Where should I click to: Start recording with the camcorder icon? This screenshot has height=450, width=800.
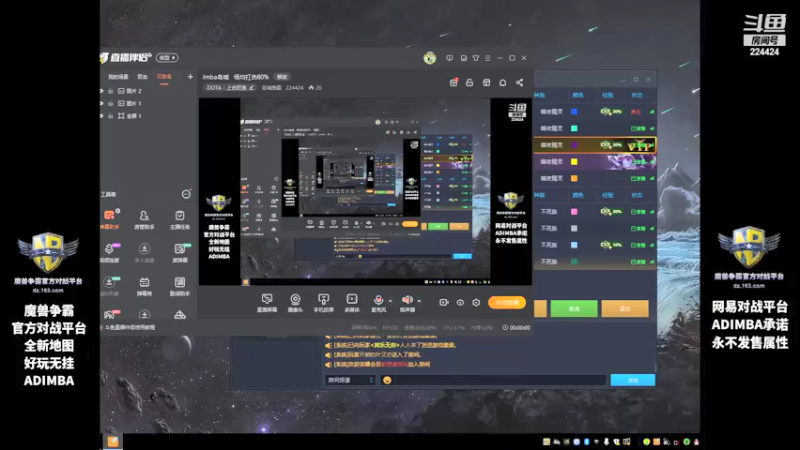point(443,303)
